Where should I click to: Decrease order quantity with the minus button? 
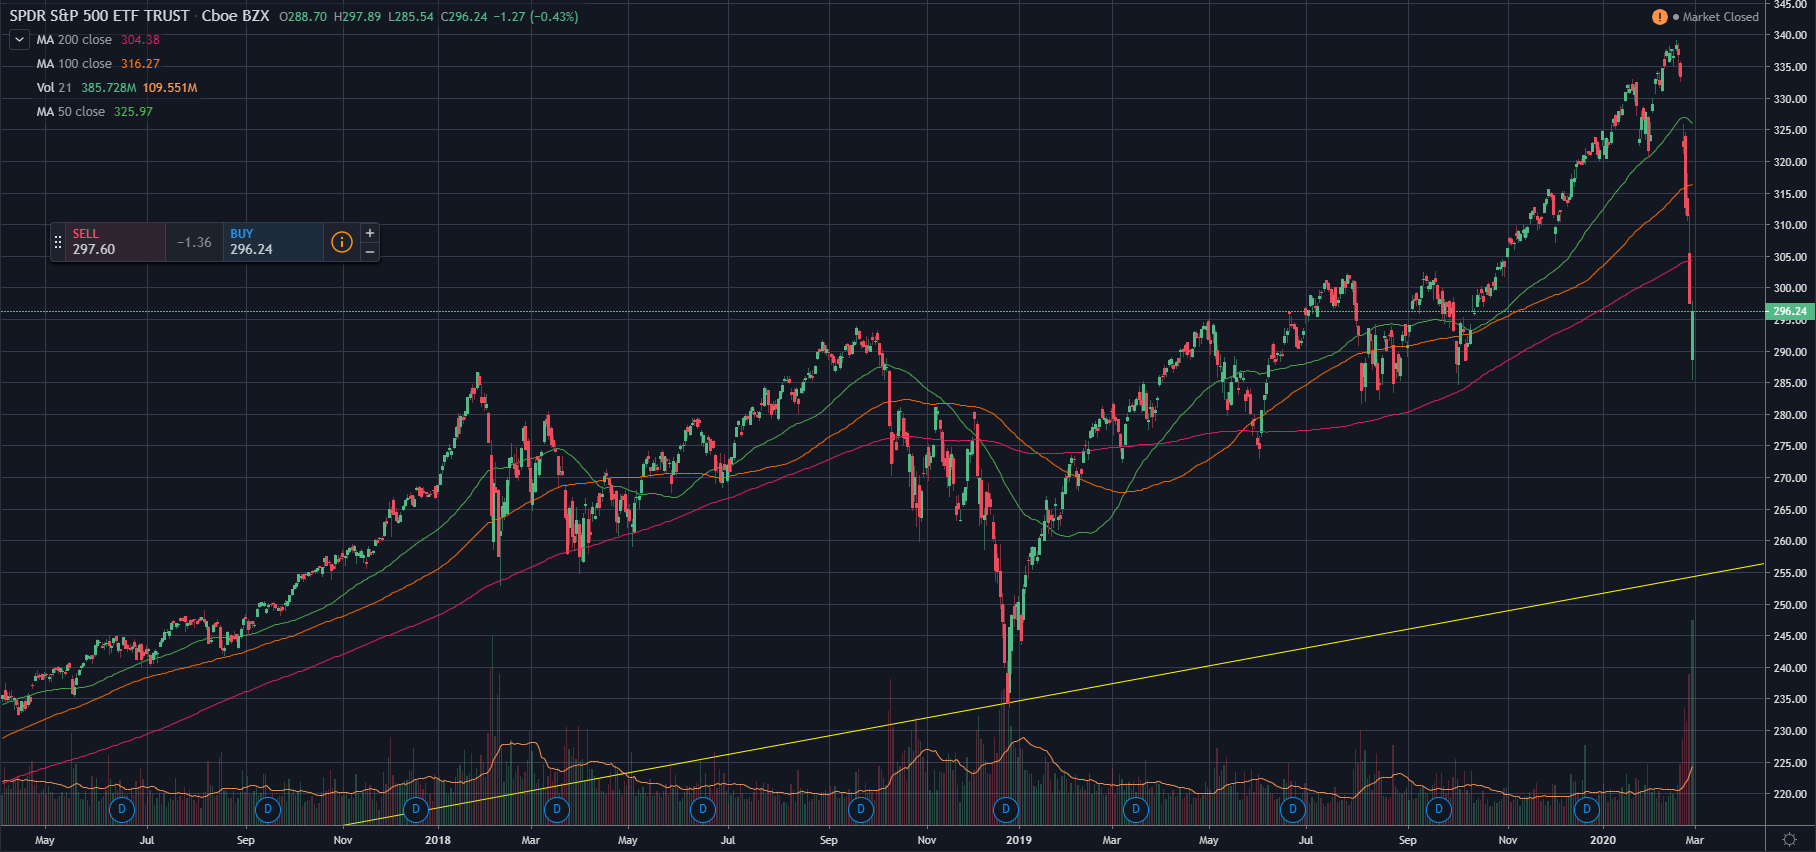click(x=370, y=252)
